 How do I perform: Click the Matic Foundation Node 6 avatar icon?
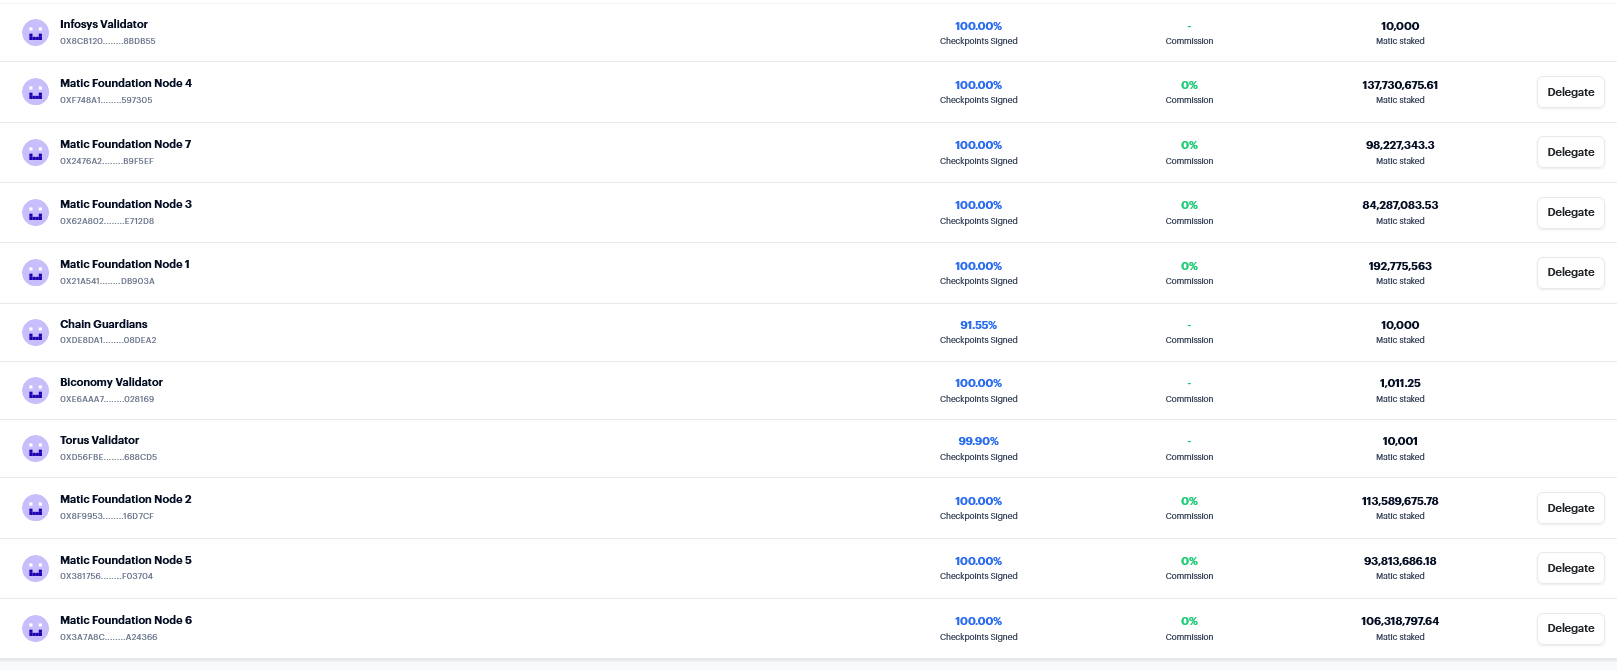pyautogui.click(x=36, y=628)
